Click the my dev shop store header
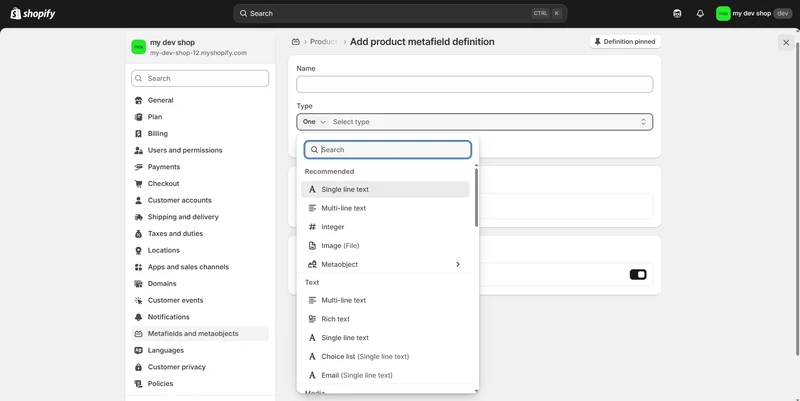Image resolution: width=800 pixels, height=401 pixels. click(200, 47)
